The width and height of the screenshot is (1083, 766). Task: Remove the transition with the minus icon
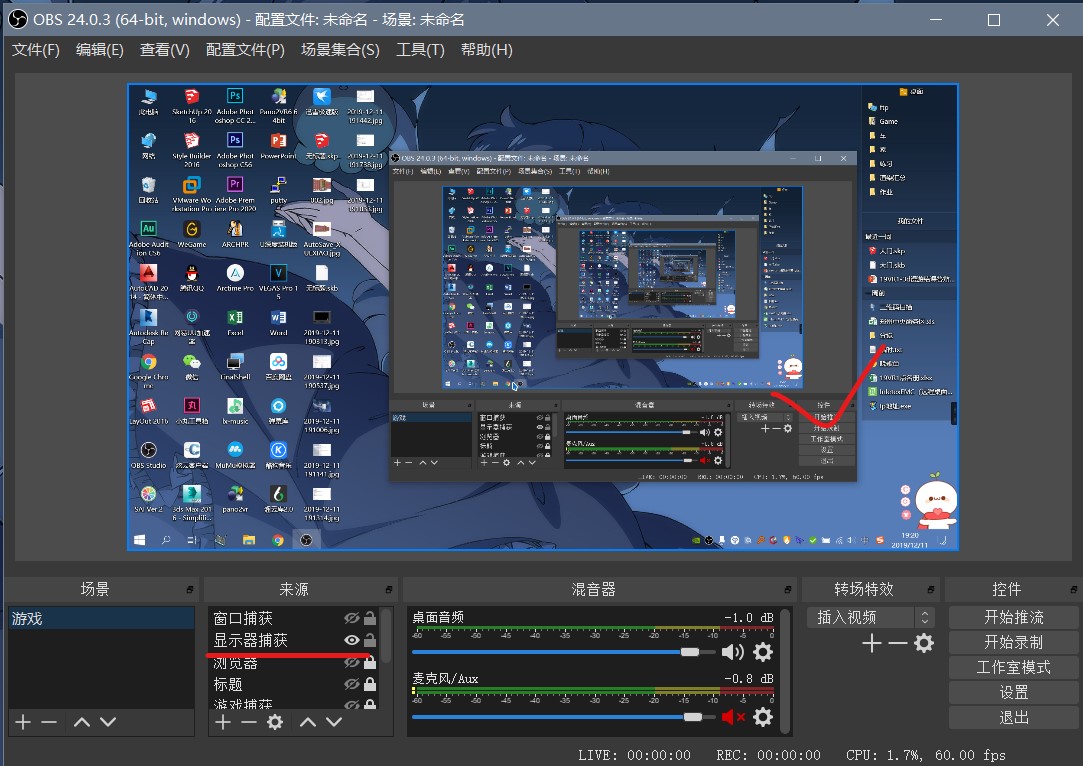(x=898, y=644)
